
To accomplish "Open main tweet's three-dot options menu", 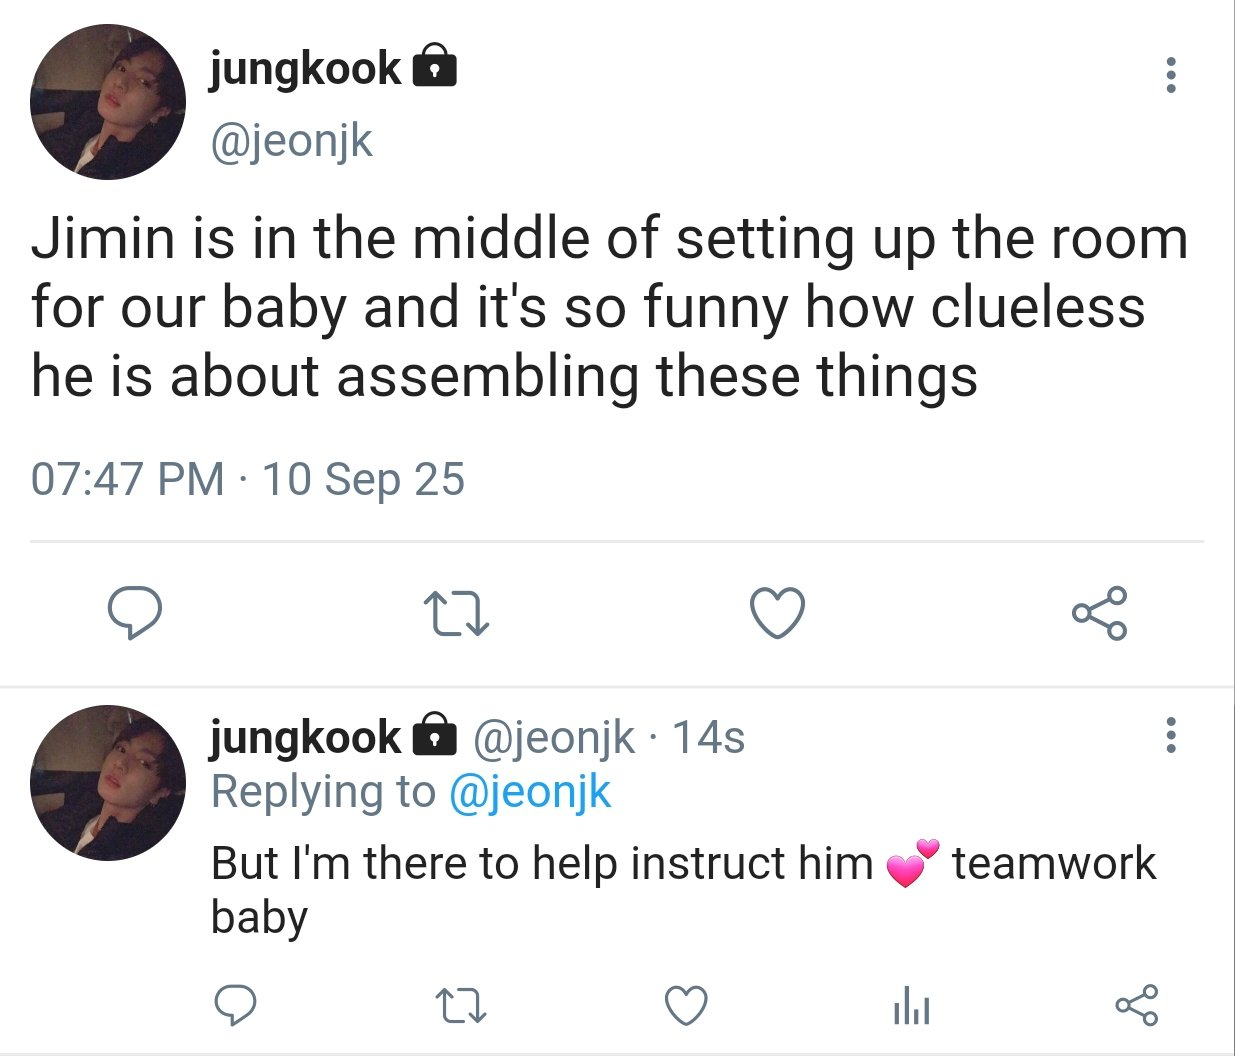I will [x=1170, y=76].
